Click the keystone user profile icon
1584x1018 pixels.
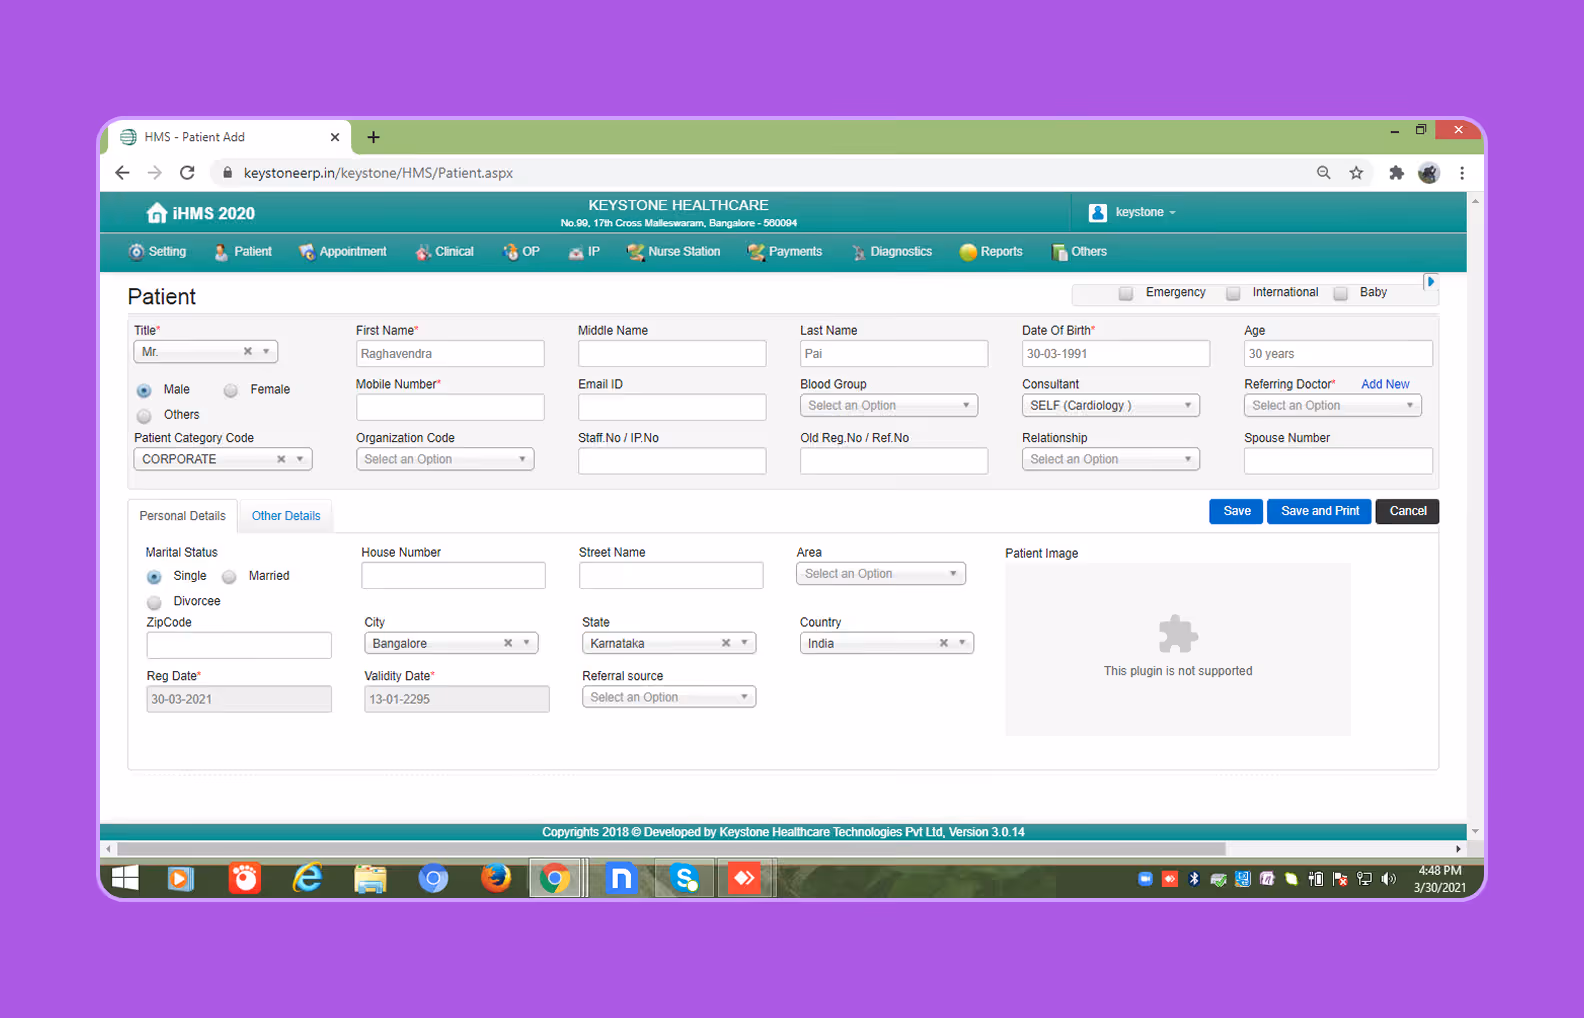click(x=1097, y=212)
